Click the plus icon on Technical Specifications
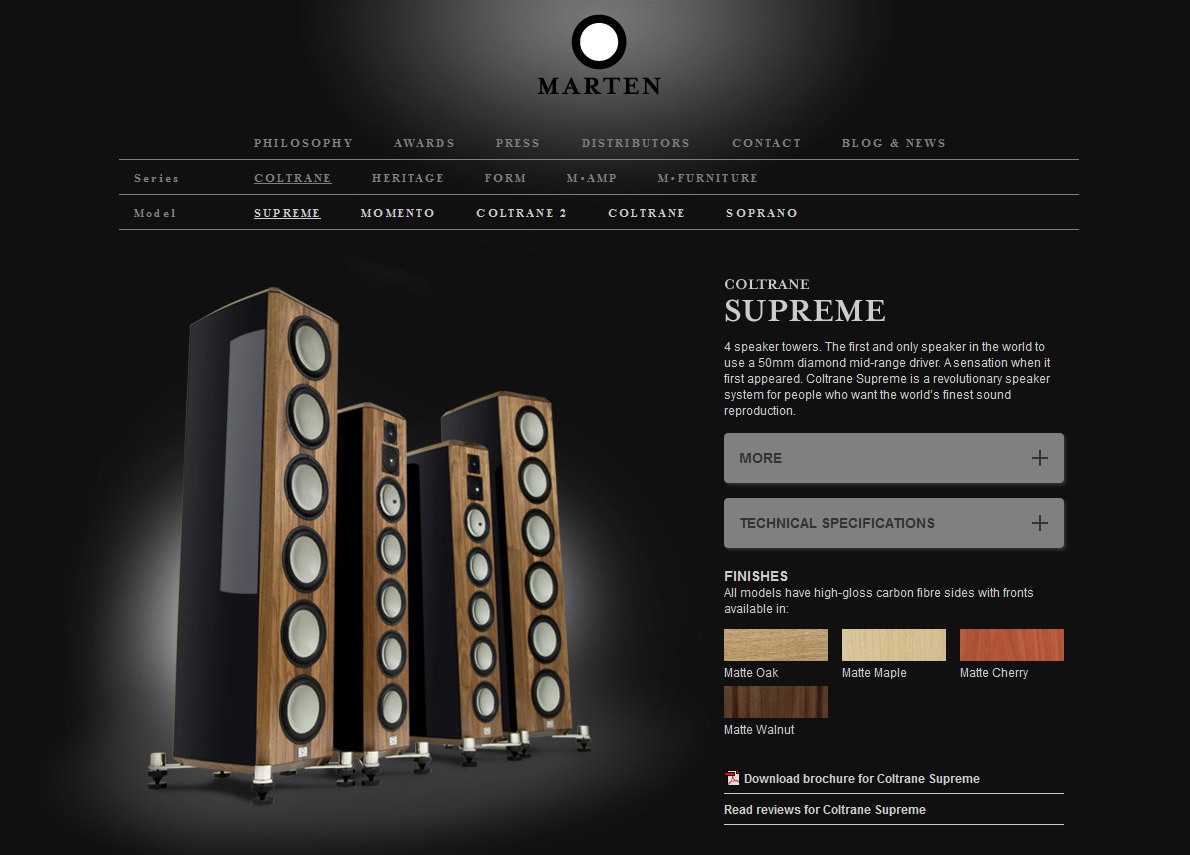 pos(1040,523)
